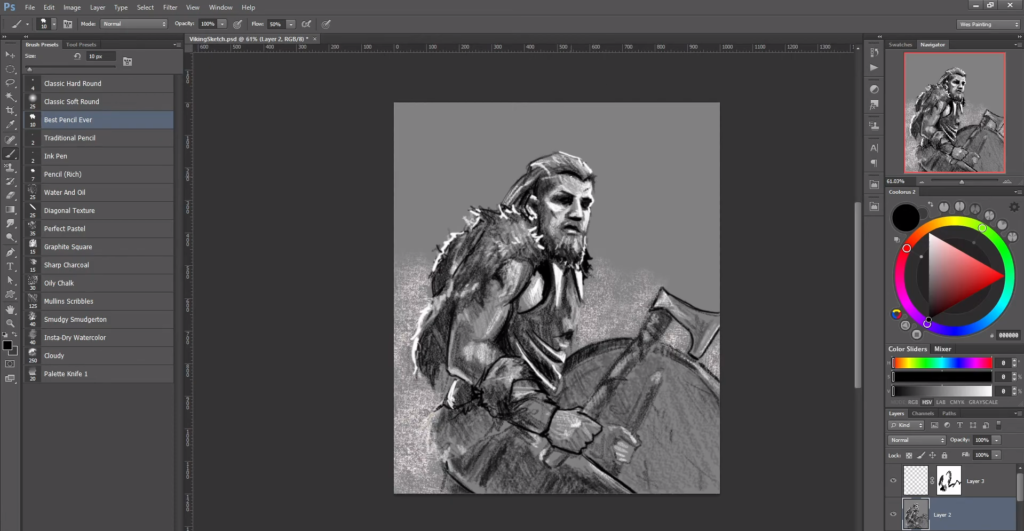Click the Navigator preview thumbnail
Image resolution: width=1024 pixels, height=531 pixels.
954,112
